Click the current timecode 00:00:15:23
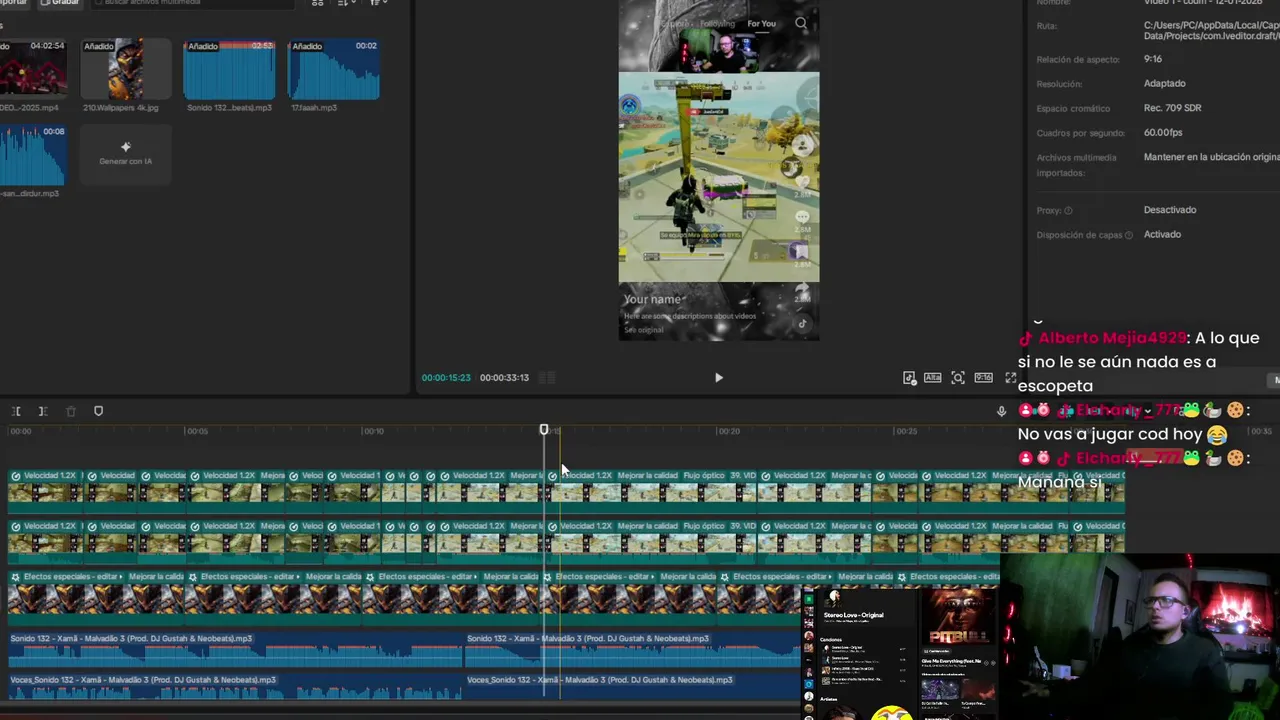The width and height of the screenshot is (1280, 720). tap(446, 378)
